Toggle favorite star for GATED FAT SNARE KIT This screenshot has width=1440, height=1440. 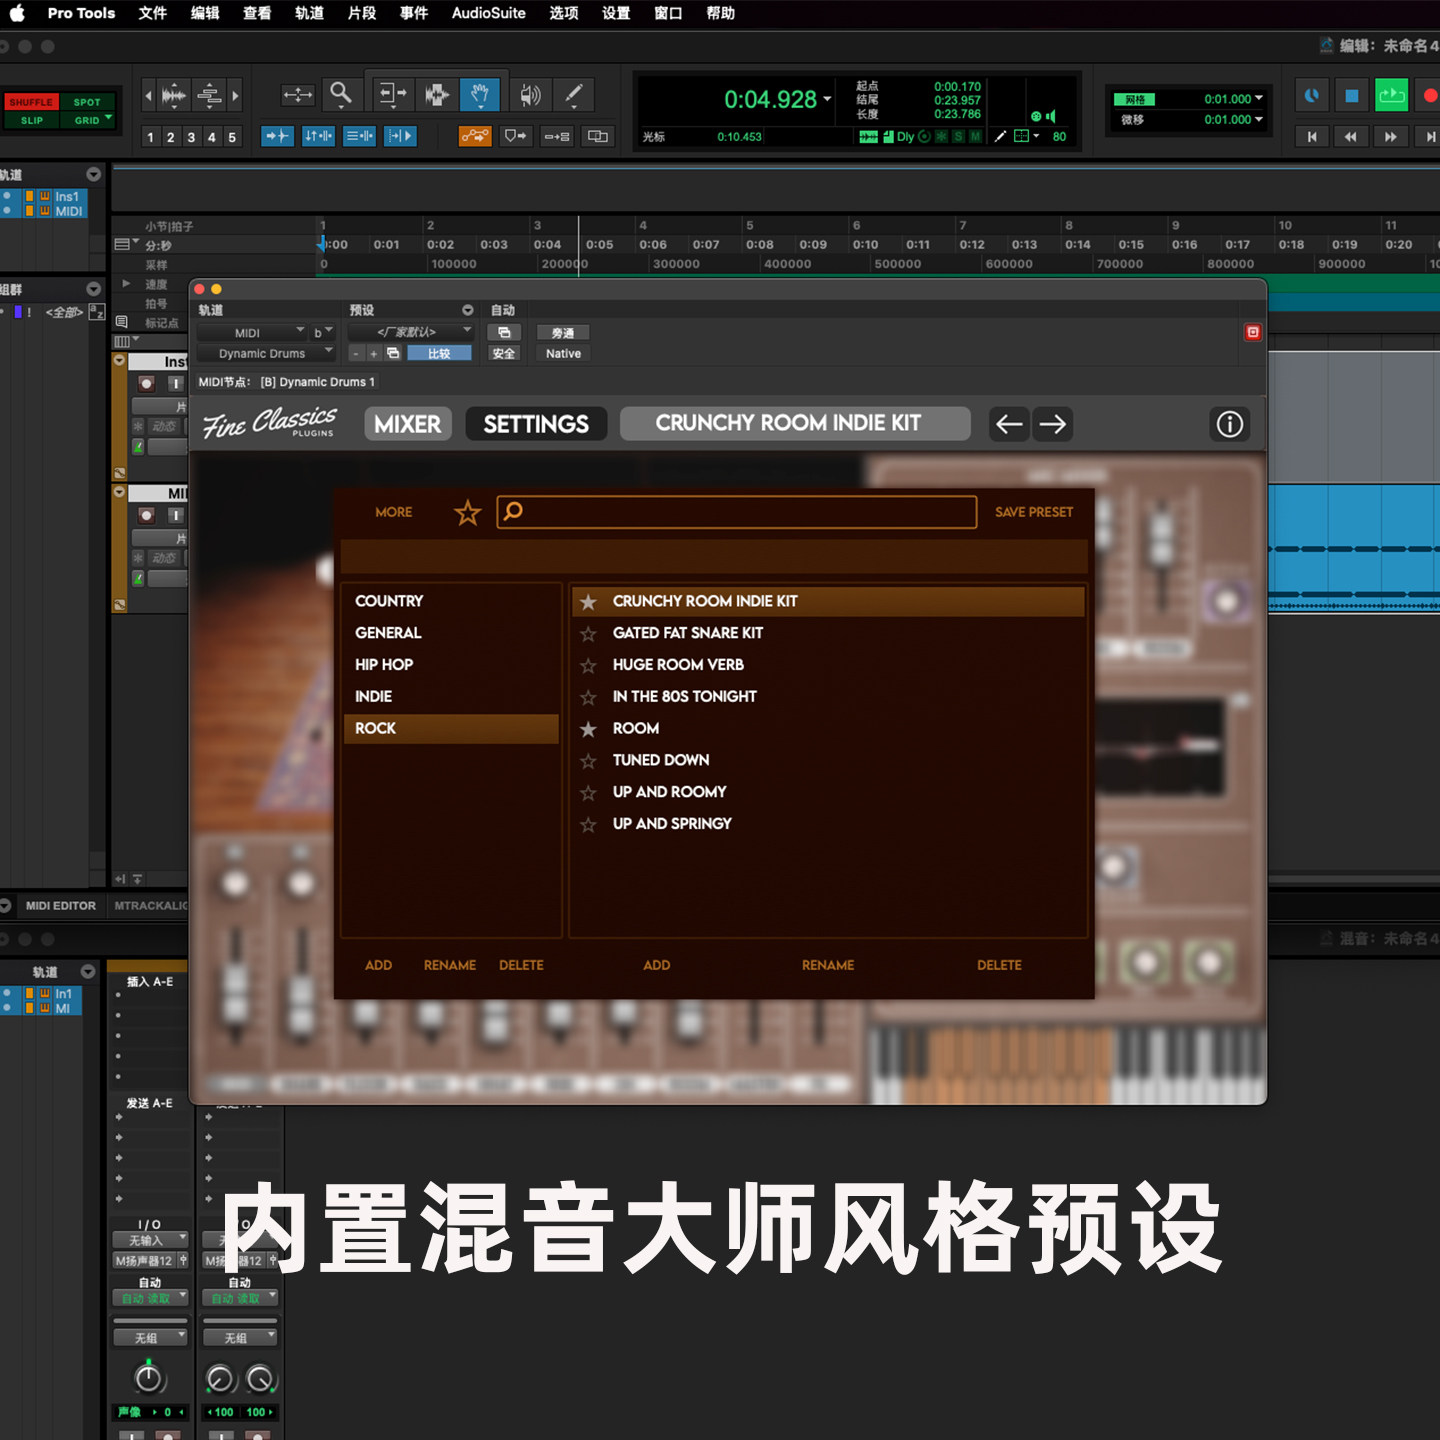[x=588, y=633]
